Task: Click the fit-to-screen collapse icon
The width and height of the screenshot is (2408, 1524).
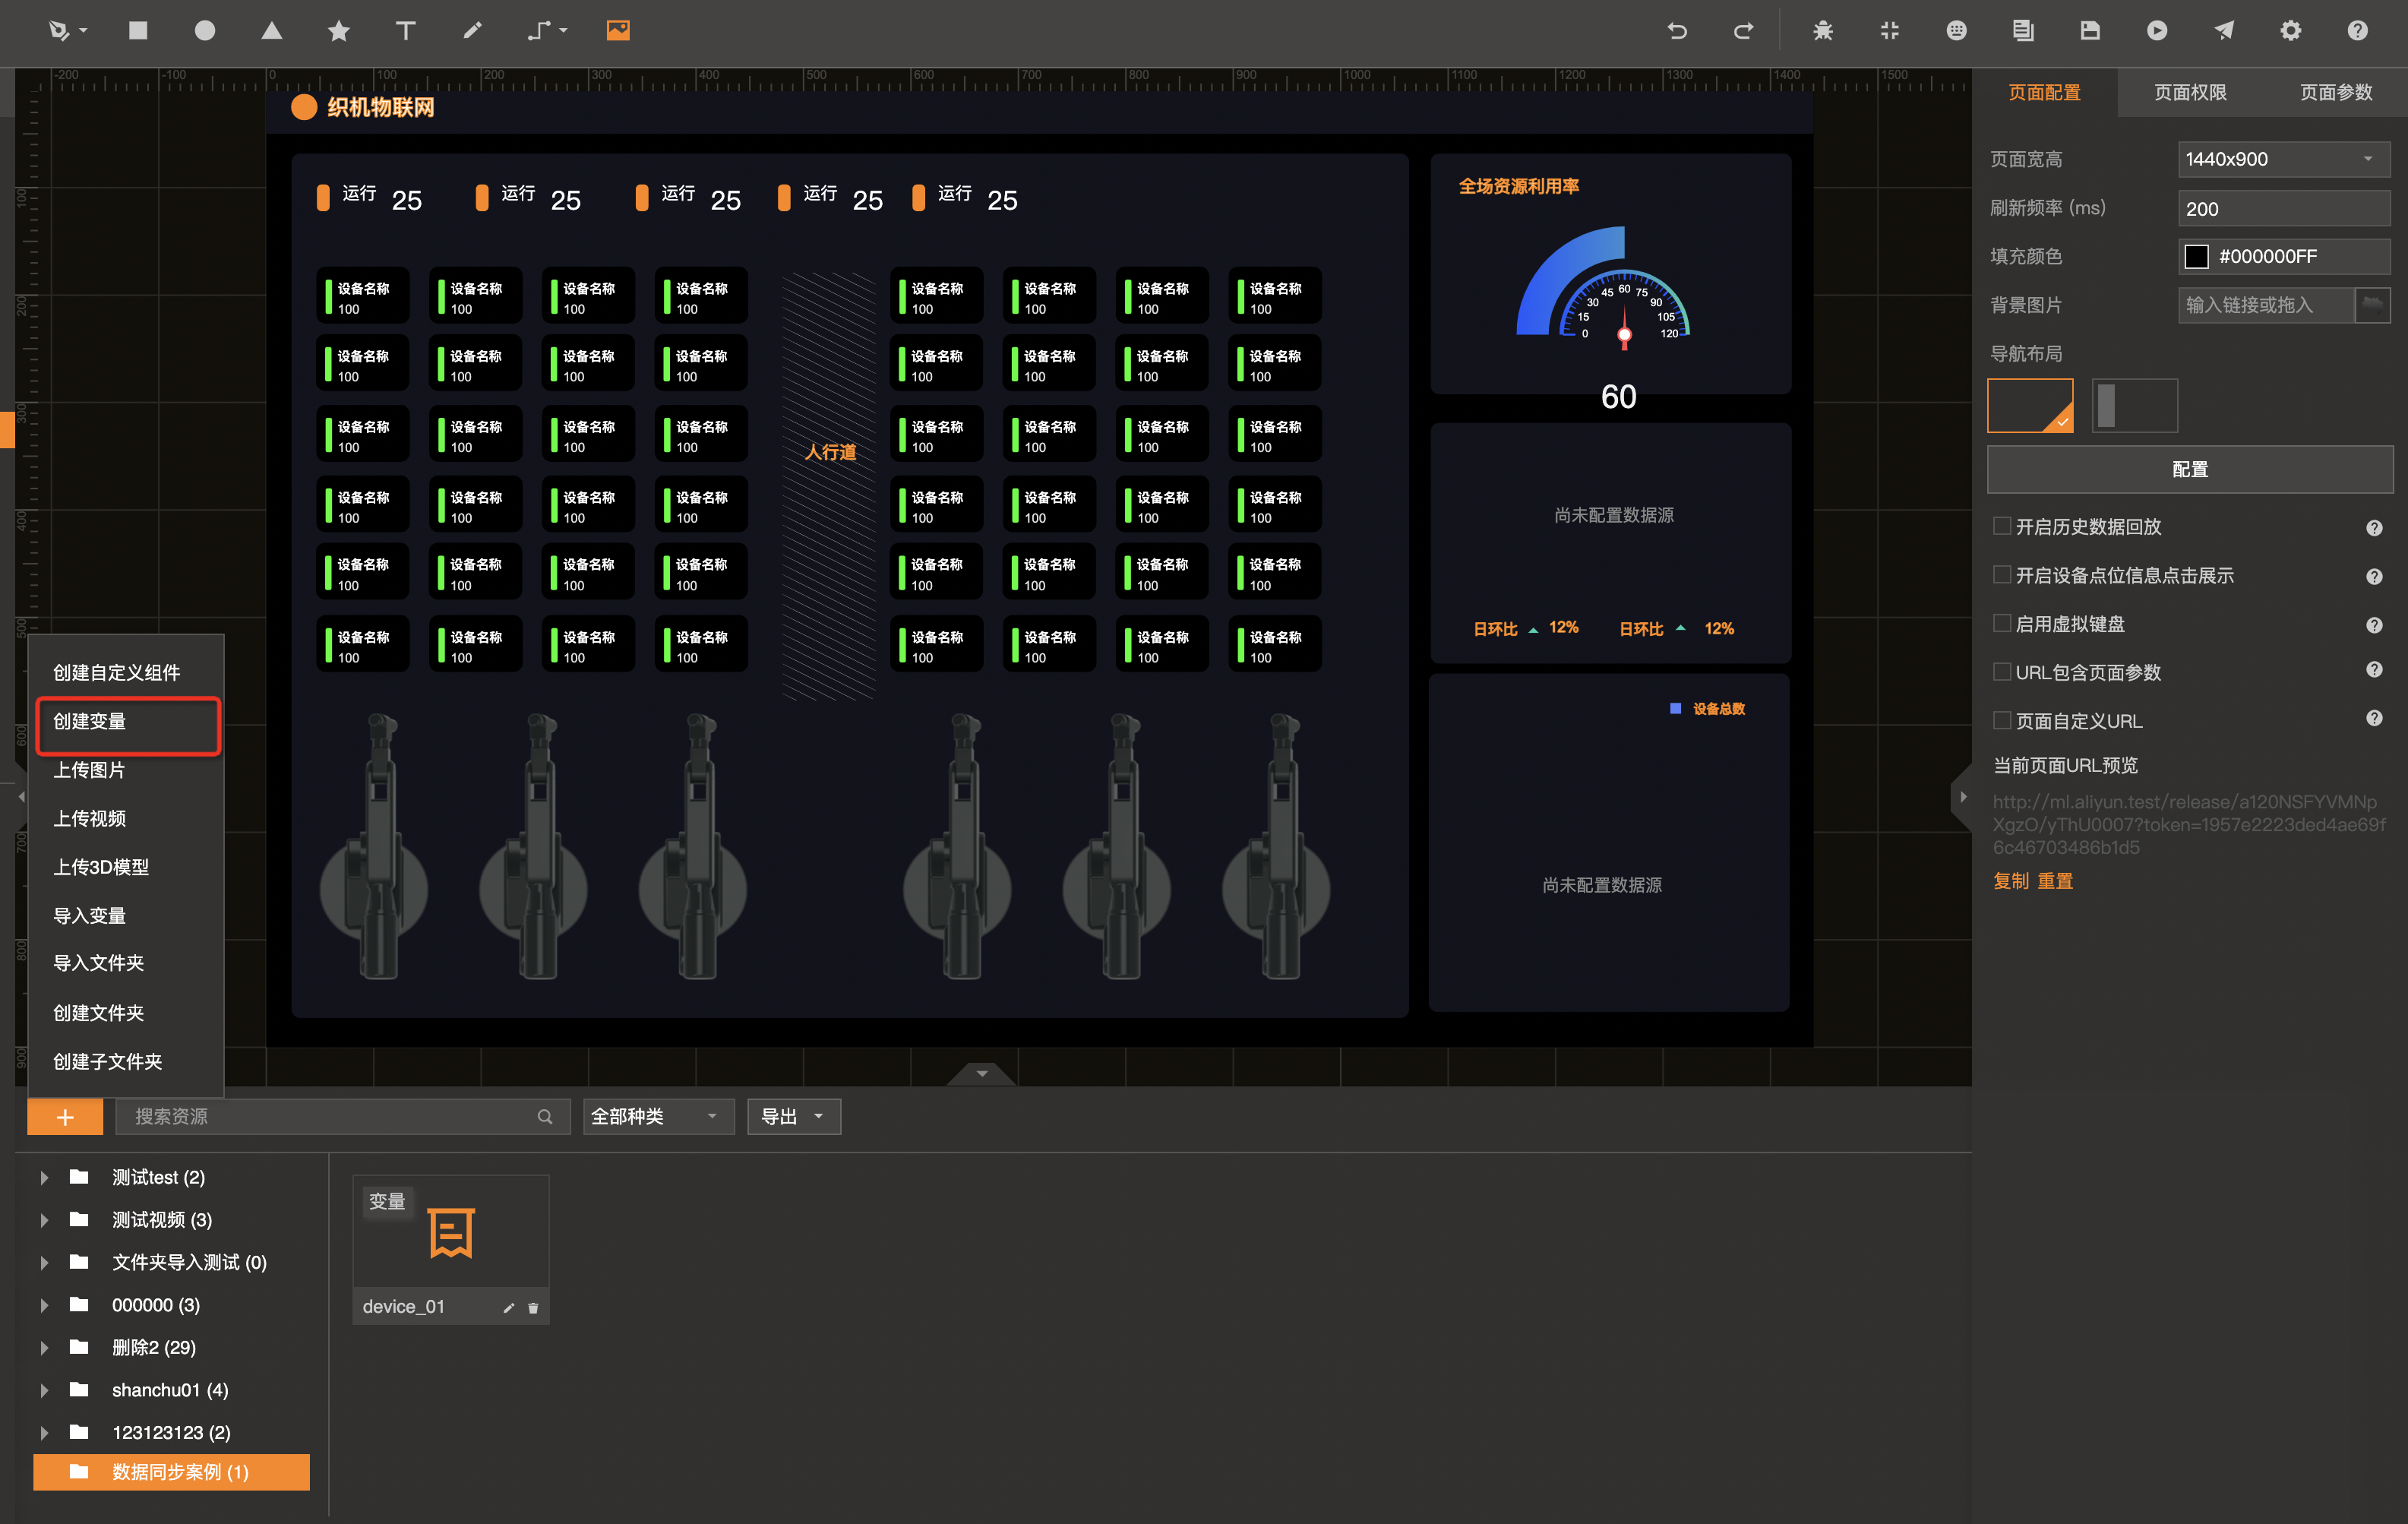Action: pyautogui.click(x=1889, y=31)
